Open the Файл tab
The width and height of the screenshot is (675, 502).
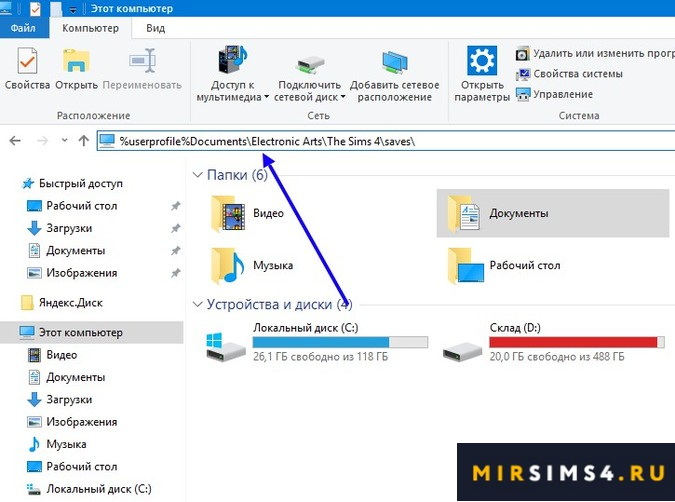23,28
